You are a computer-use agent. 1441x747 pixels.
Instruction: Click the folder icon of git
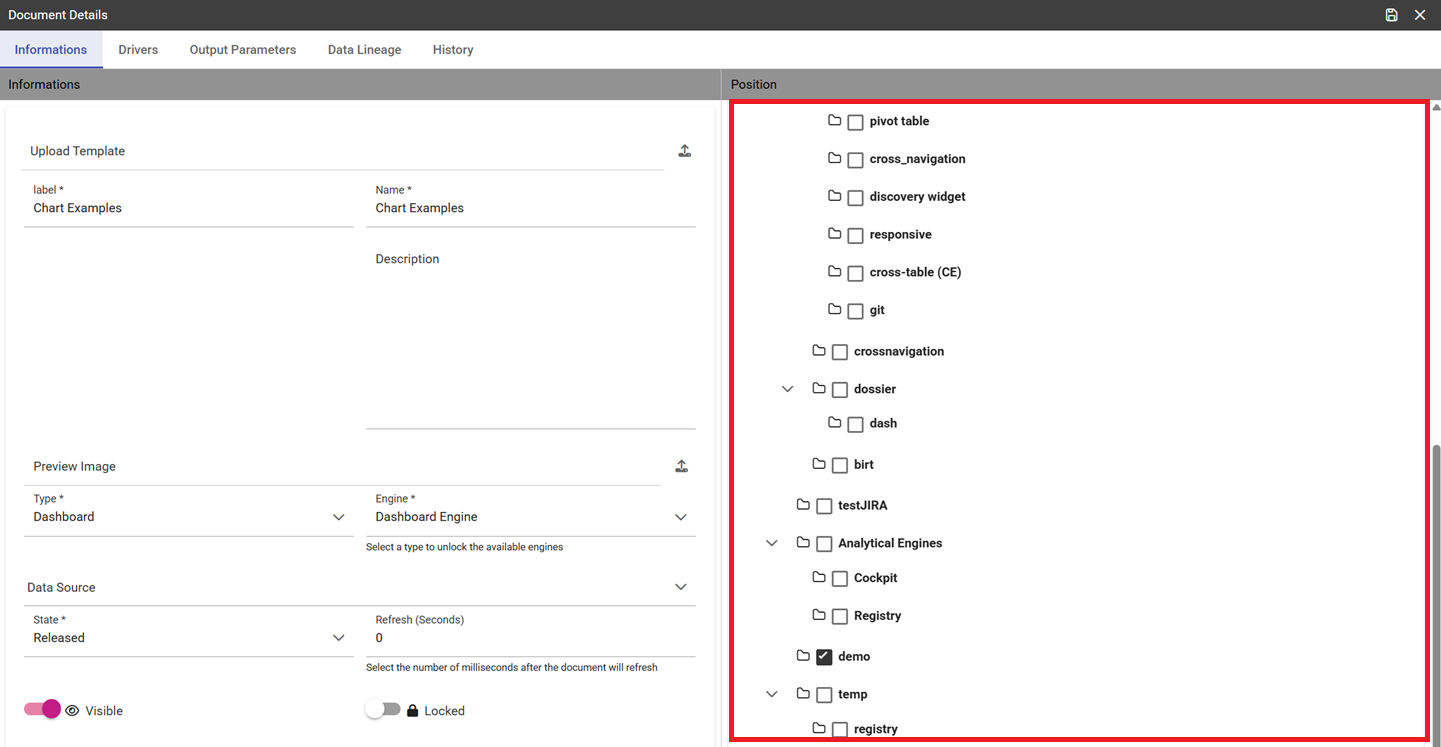tap(835, 309)
